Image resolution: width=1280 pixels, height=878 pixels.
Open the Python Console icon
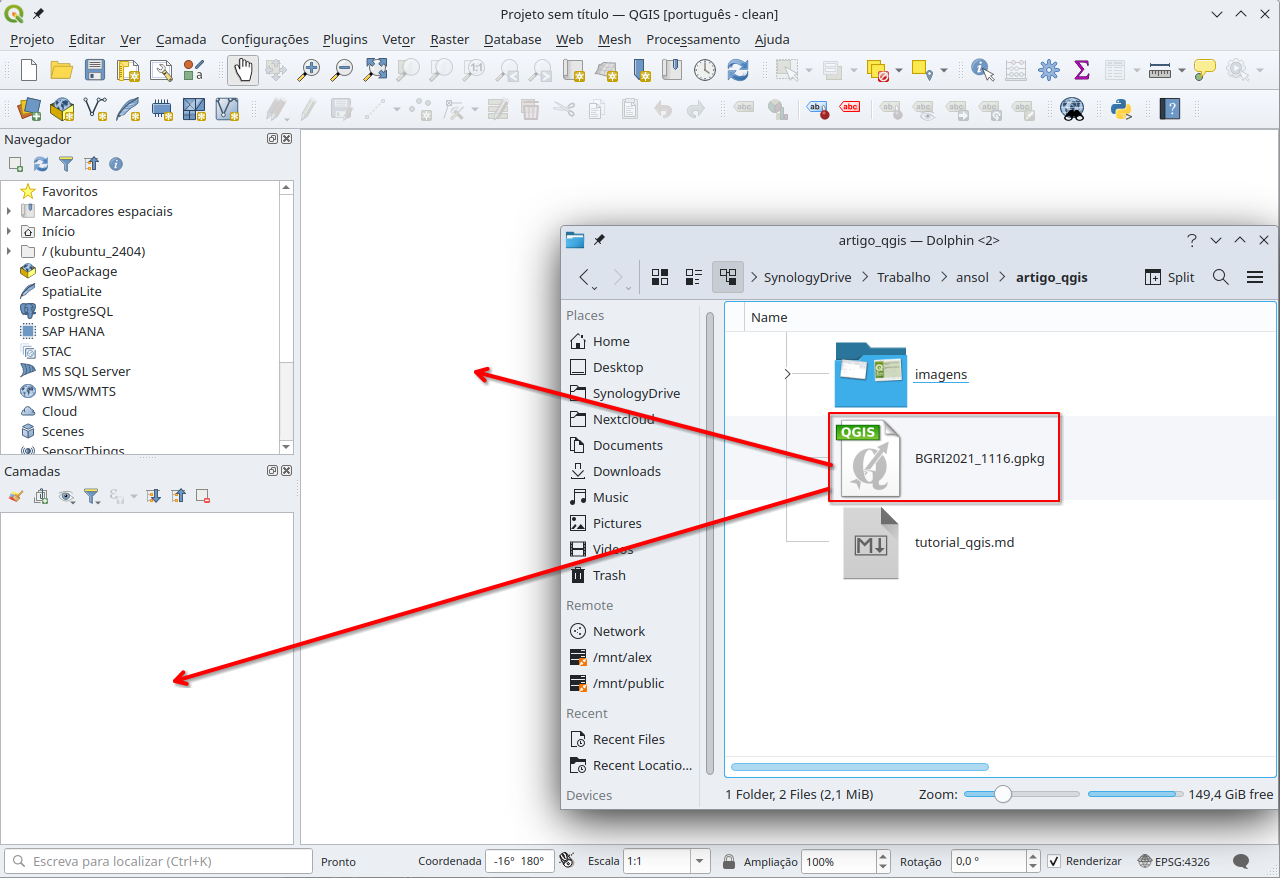[x=1121, y=108]
